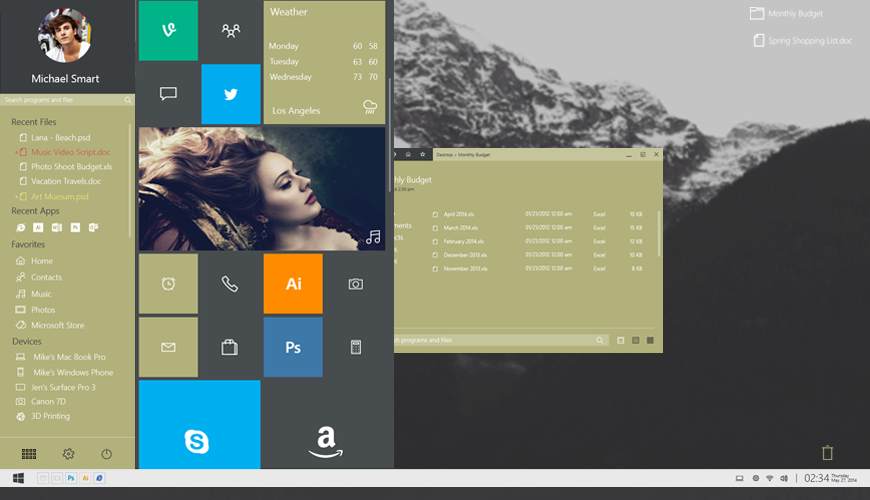Select Mike's Mac Book Pro device
The image size is (870, 500).
tap(68, 357)
